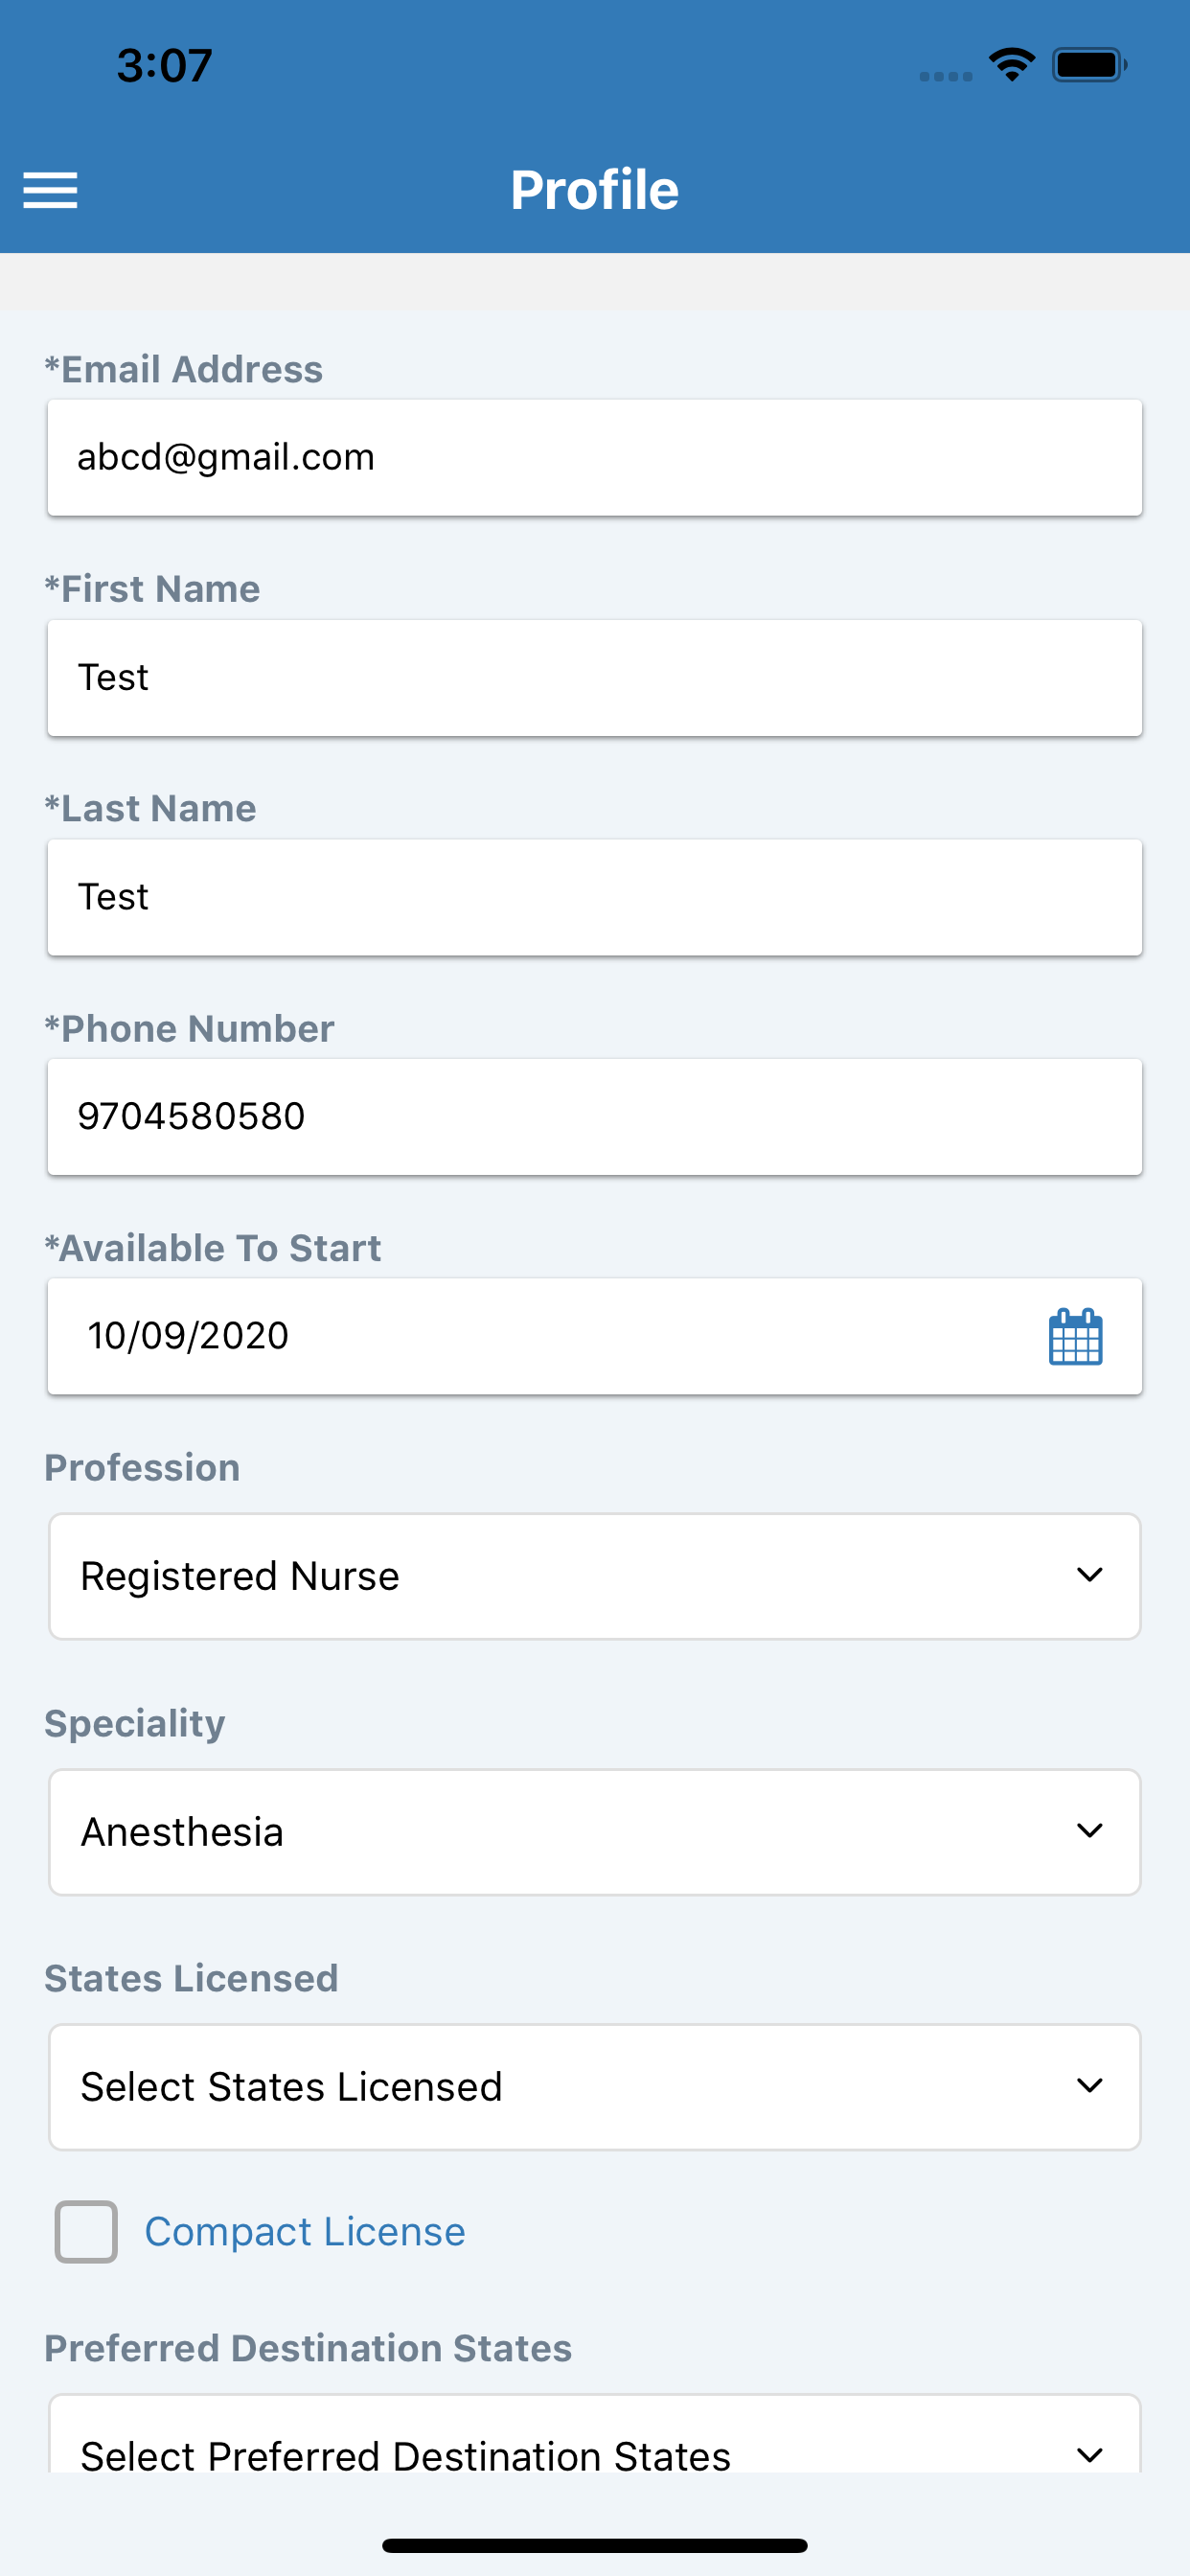Viewport: 1190px width, 2576px height.
Task: Open Select States Licensed dropdown
Action: click(595, 2087)
